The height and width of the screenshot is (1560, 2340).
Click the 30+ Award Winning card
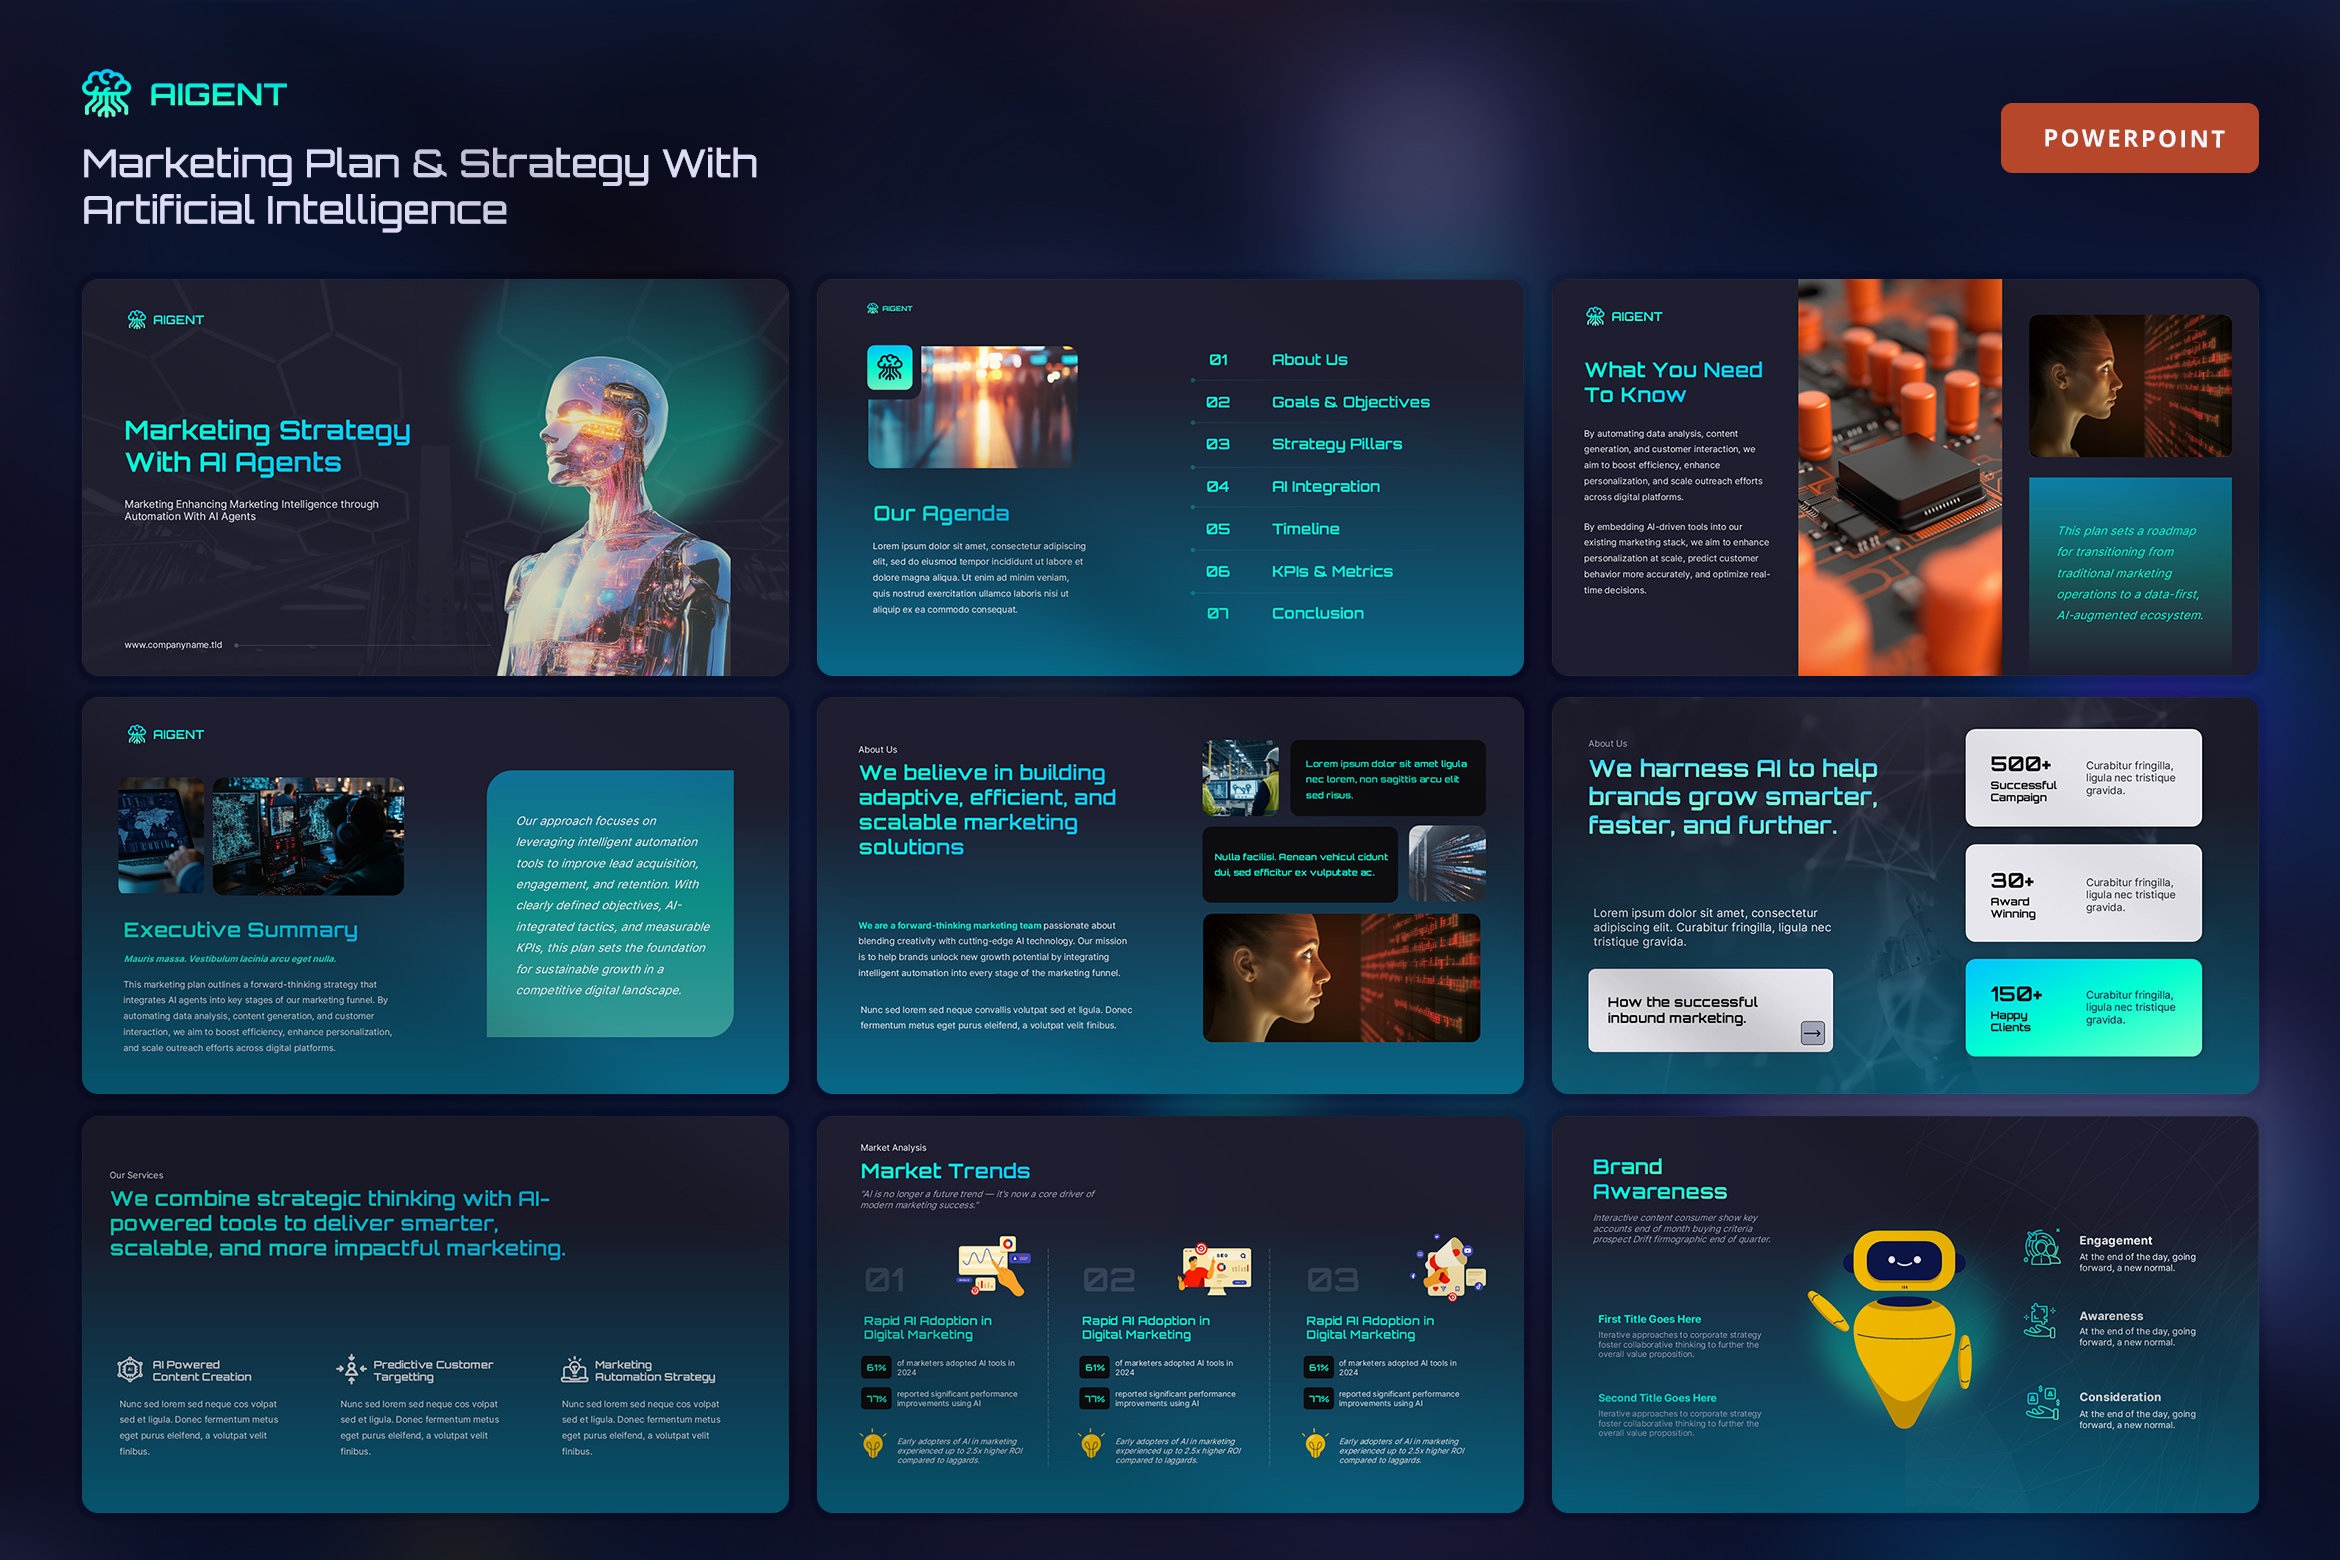(2083, 893)
